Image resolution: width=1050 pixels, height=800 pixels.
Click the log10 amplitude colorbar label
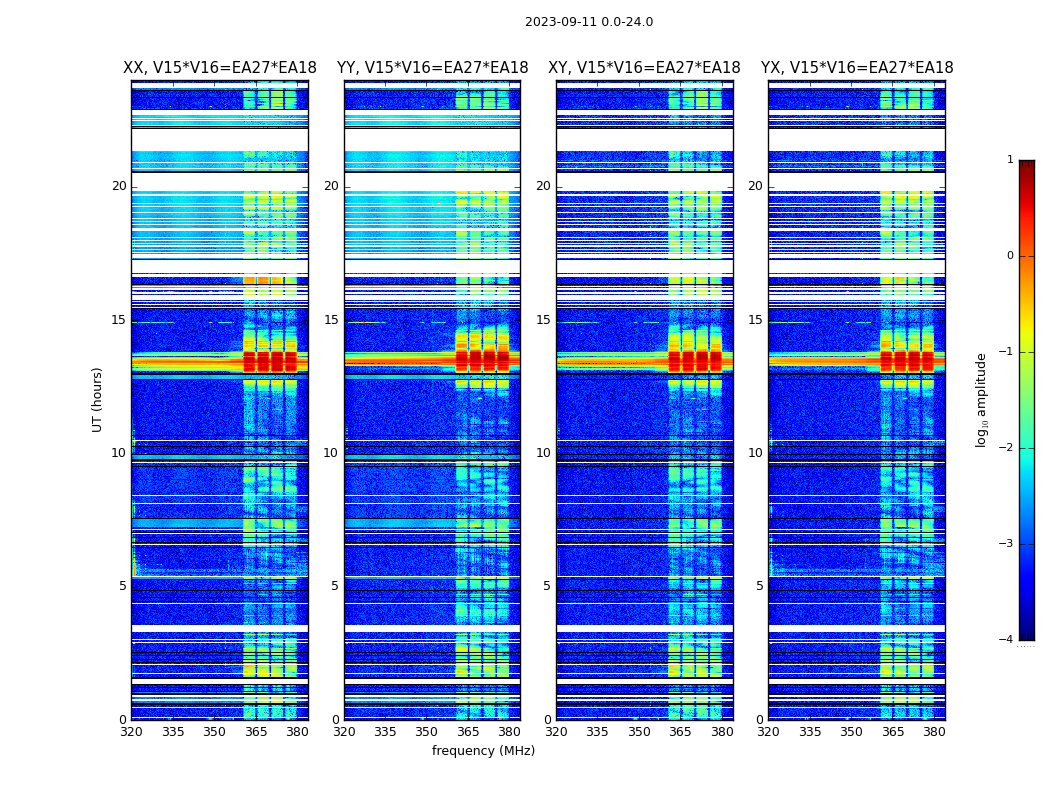coord(981,400)
